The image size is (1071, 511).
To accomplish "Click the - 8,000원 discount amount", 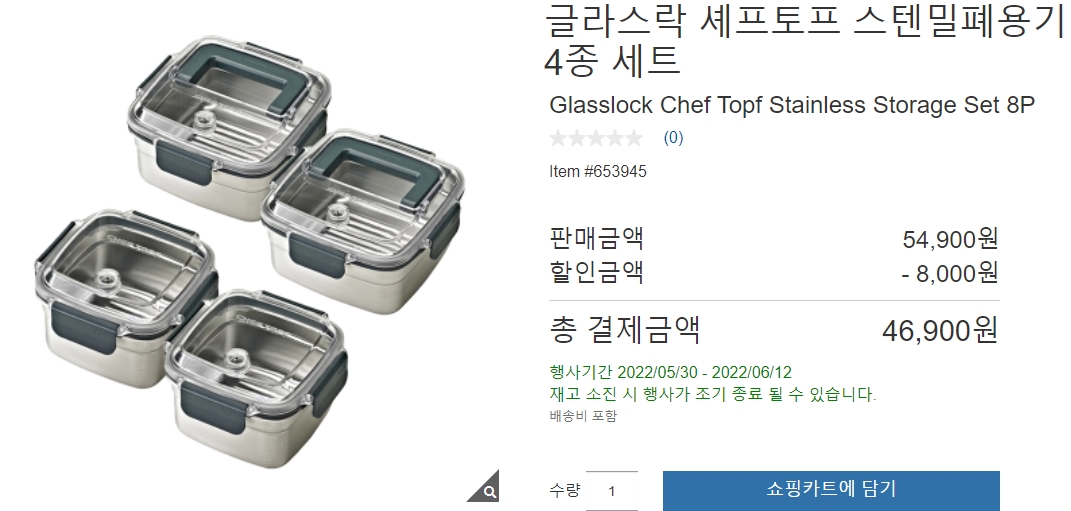I will click(x=950, y=273).
